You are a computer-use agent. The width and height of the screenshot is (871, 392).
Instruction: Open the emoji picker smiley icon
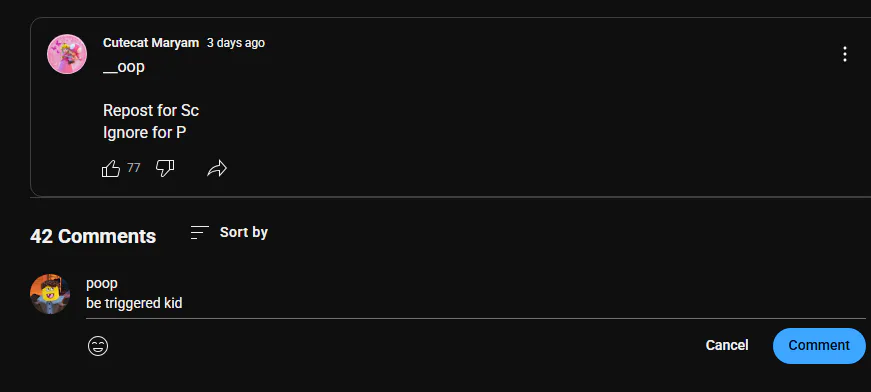98,346
